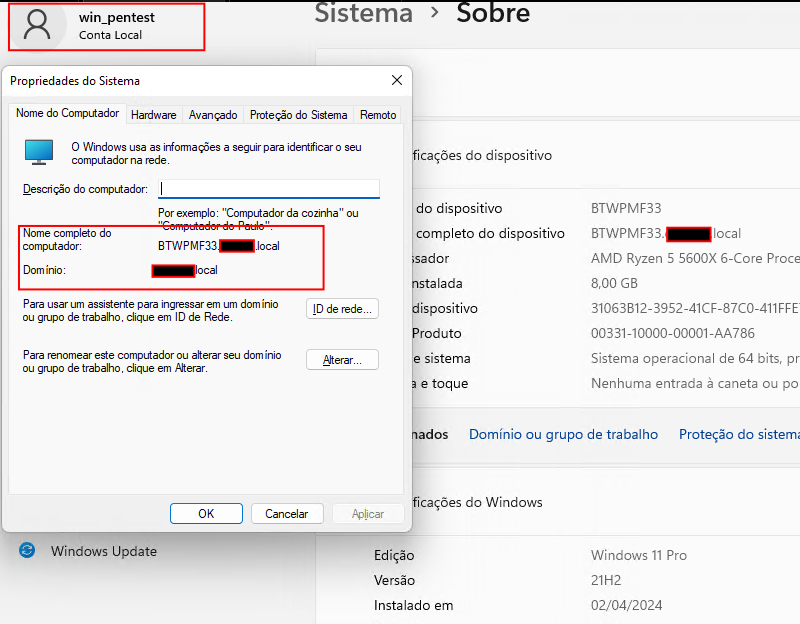Image resolution: width=800 pixels, height=624 pixels.
Task: Confirm the dialog with OK
Action: coord(206,513)
